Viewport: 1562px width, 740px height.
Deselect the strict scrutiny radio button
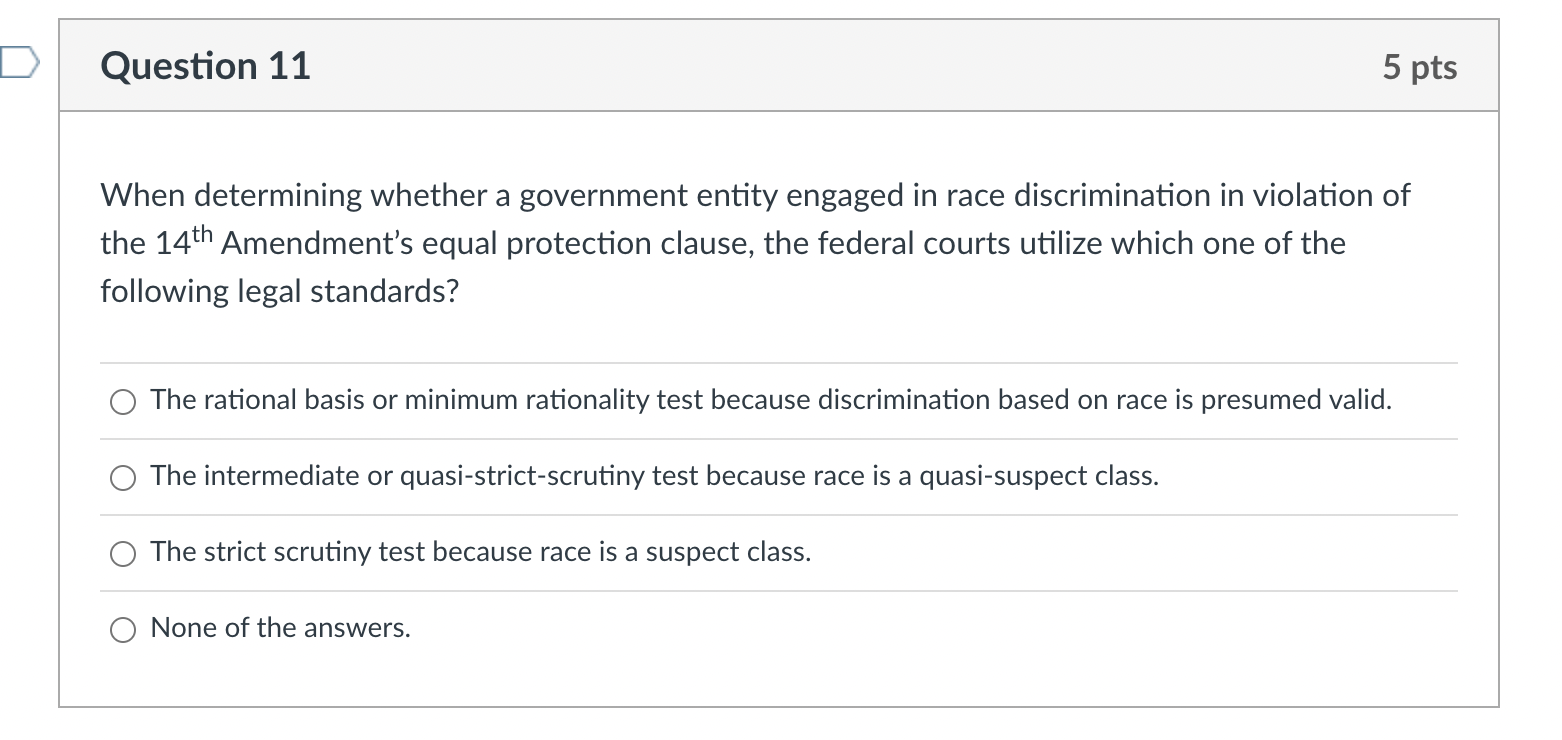[122, 552]
